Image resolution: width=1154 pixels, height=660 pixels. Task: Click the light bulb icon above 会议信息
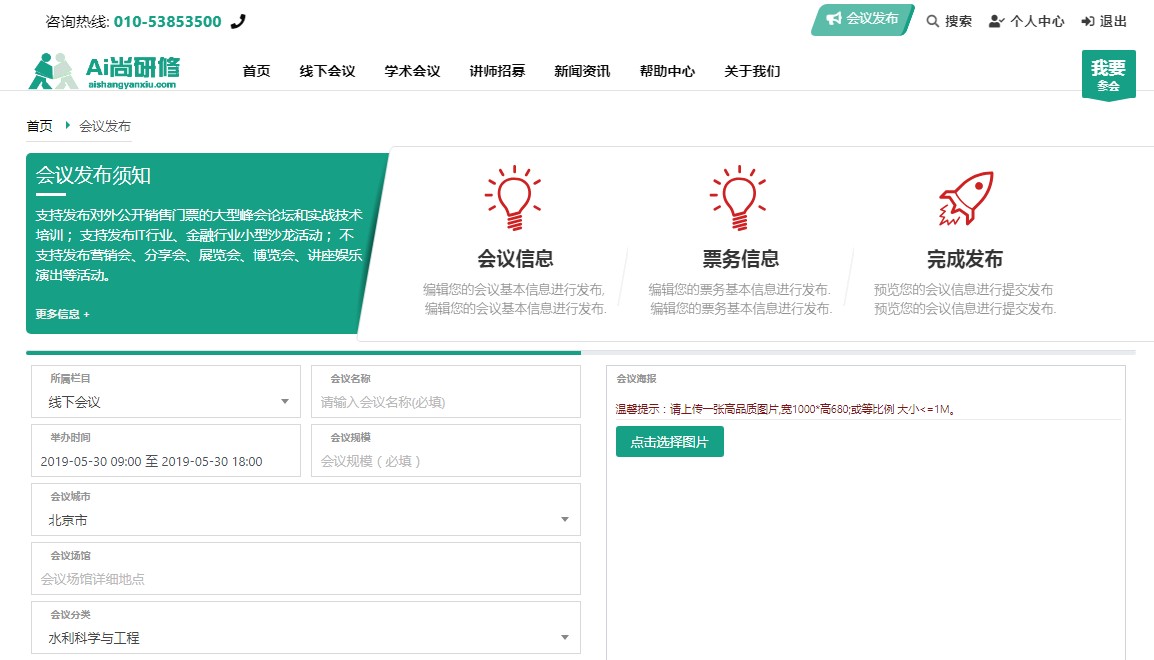coord(514,198)
